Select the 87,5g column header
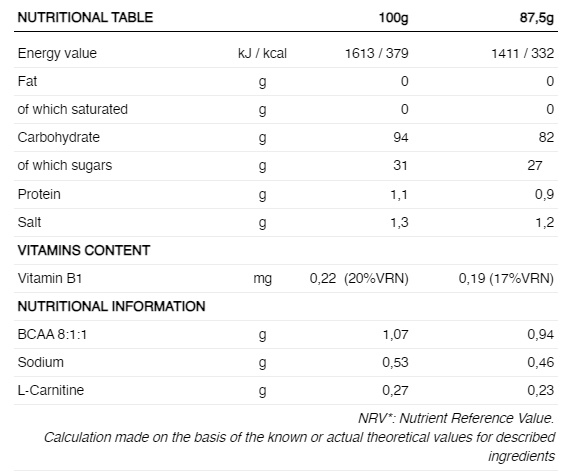The image size is (570, 472). pos(537,18)
